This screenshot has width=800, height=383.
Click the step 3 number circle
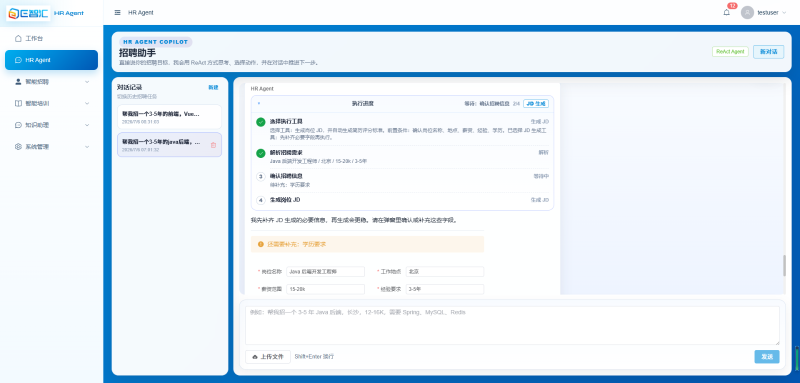click(261, 176)
